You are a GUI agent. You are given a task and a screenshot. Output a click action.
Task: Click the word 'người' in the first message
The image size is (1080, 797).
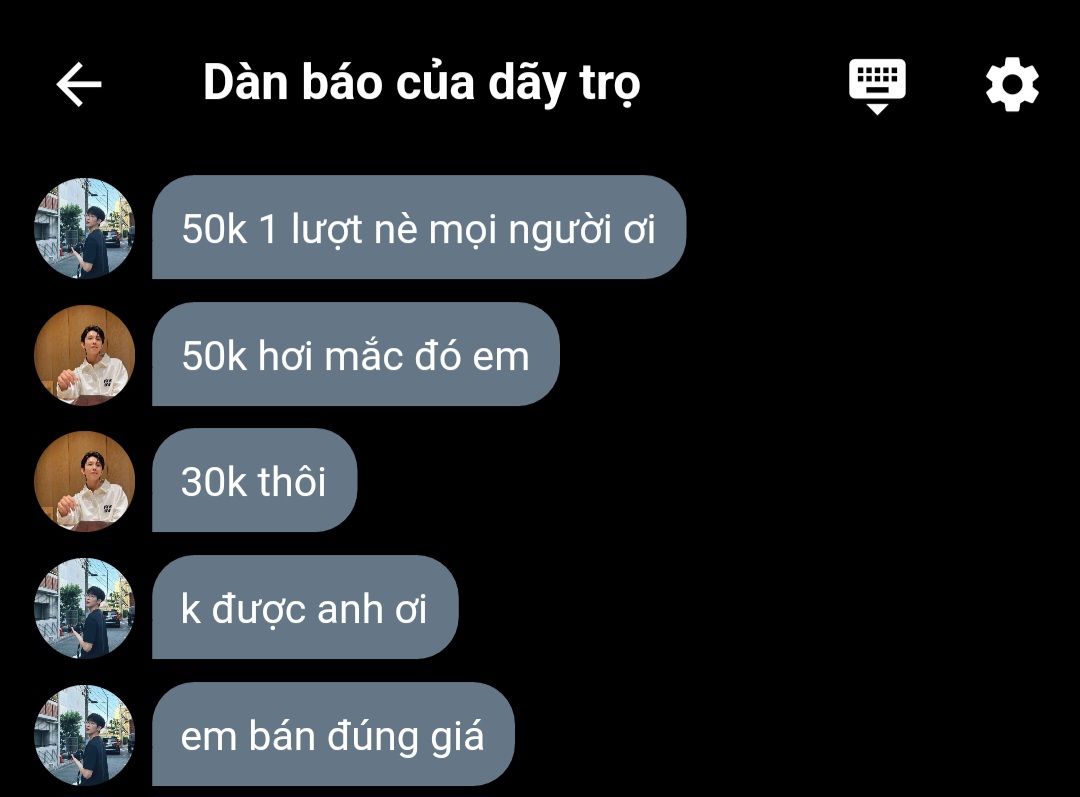tap(561, 231)
